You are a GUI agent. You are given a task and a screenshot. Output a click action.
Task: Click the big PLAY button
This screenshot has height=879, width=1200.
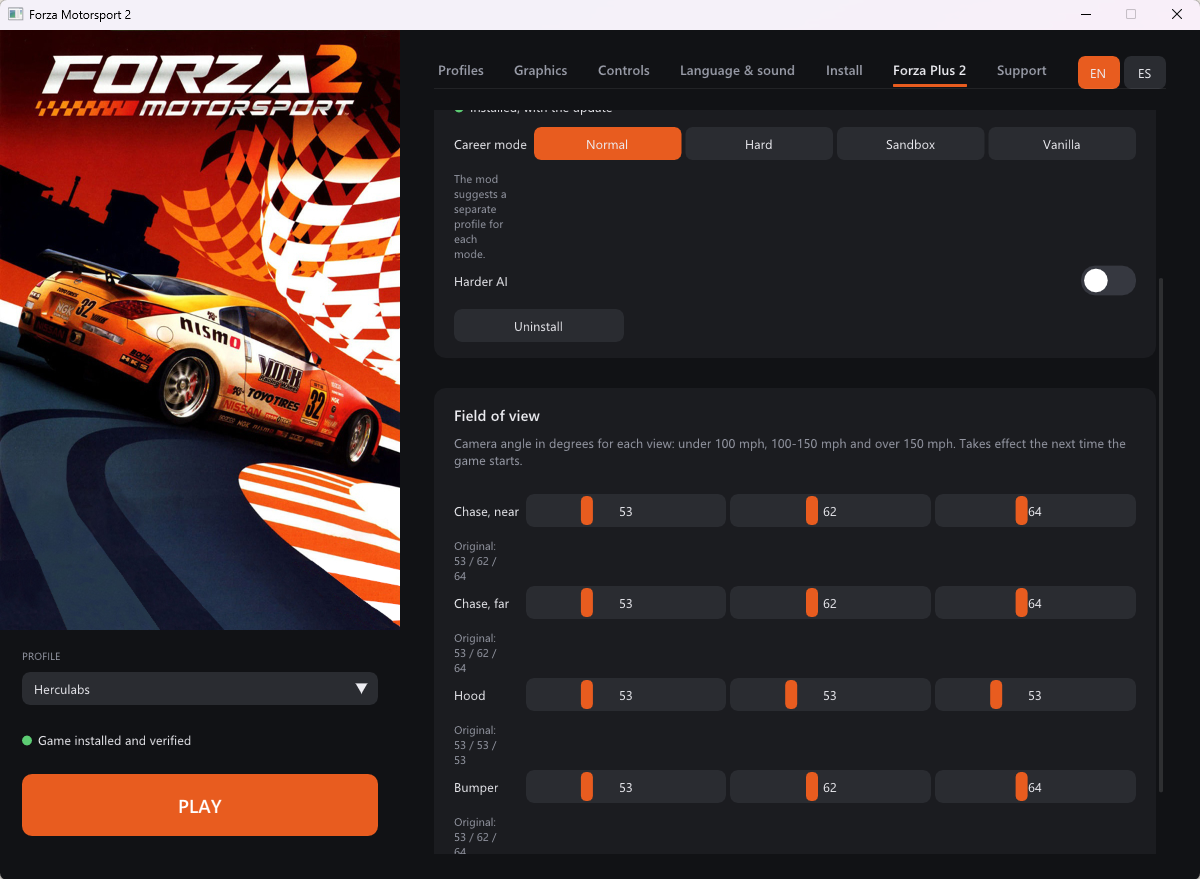click(x=200, y=805)
